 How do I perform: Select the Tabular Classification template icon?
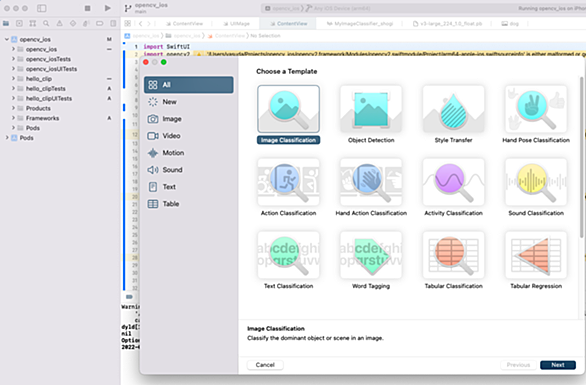coord(453,255)
